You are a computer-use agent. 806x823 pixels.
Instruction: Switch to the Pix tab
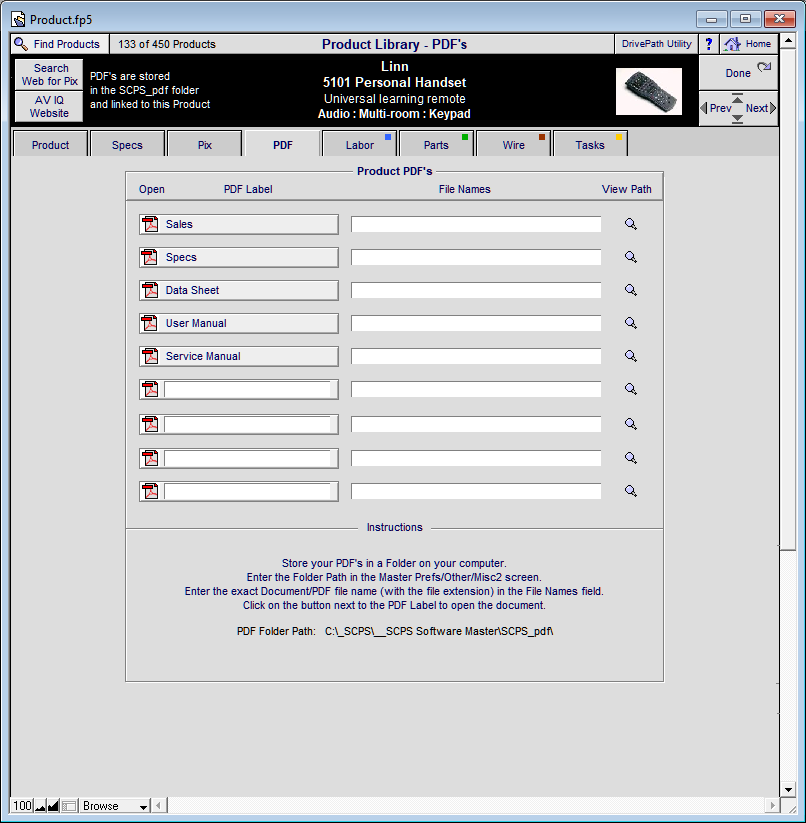point(205,145)
